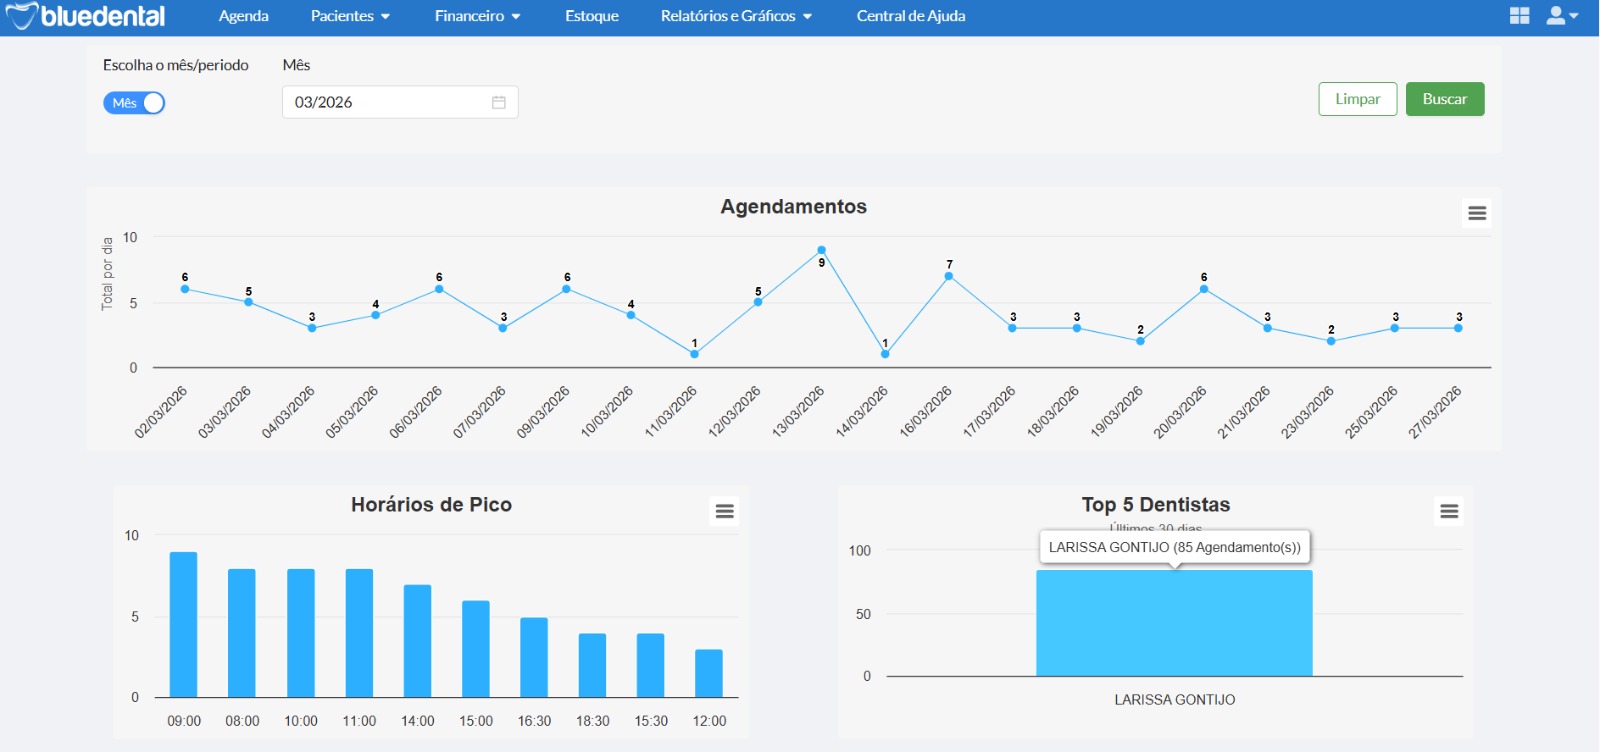
Task: Click the 03/2026 month input field
Action: (x=400, y=102)
